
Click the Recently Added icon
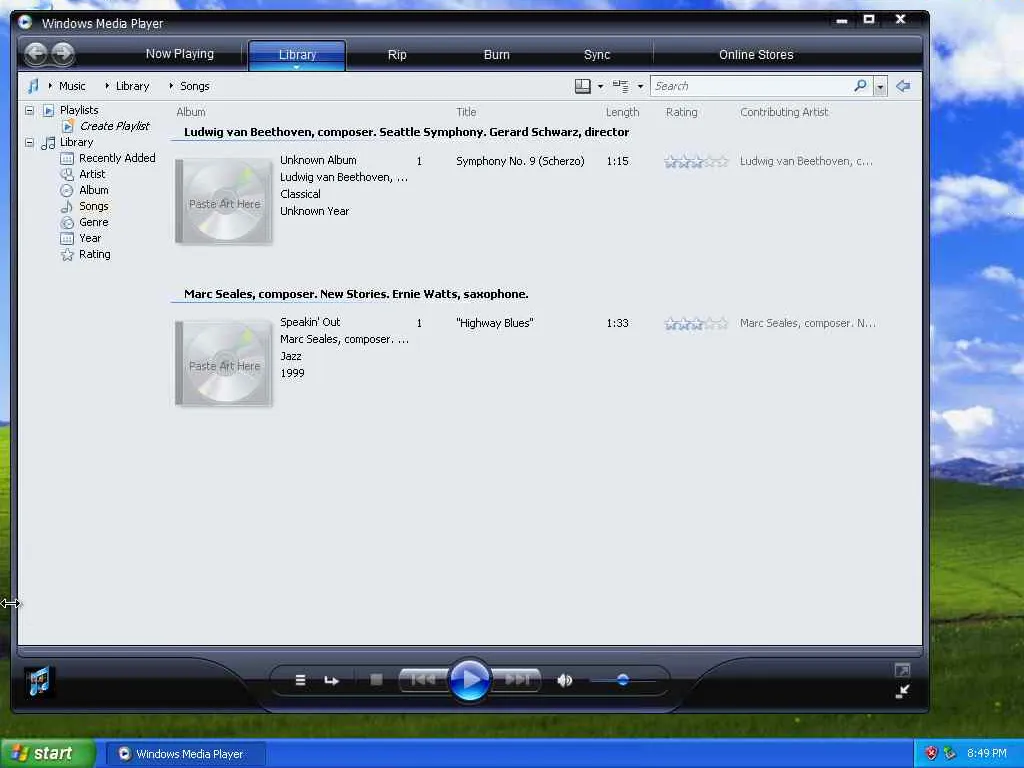[x=67, y=158]
